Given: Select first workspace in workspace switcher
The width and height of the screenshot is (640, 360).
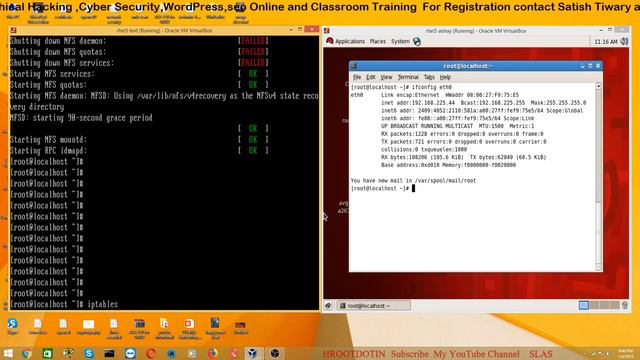Looking at the screenshot, I should 584,305.
